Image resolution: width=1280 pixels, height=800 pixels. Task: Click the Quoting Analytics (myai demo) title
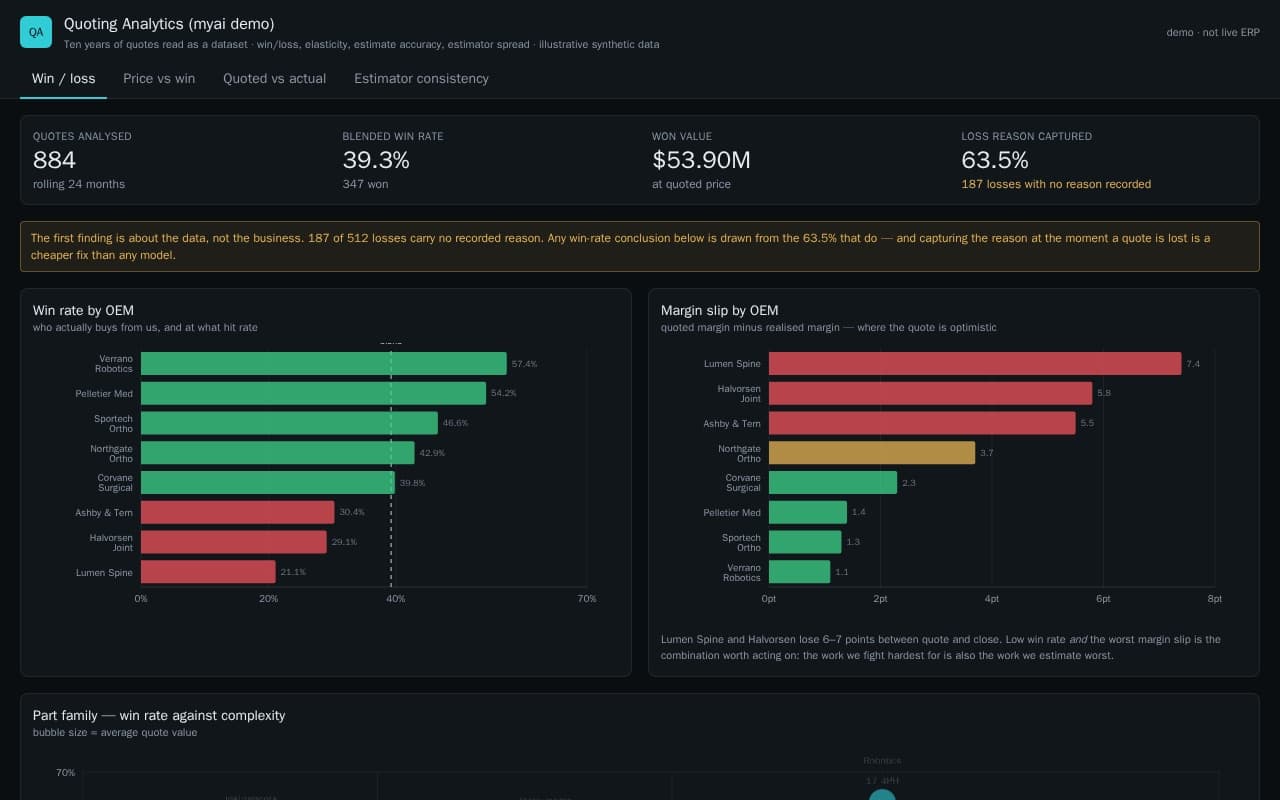coord(169,23)
